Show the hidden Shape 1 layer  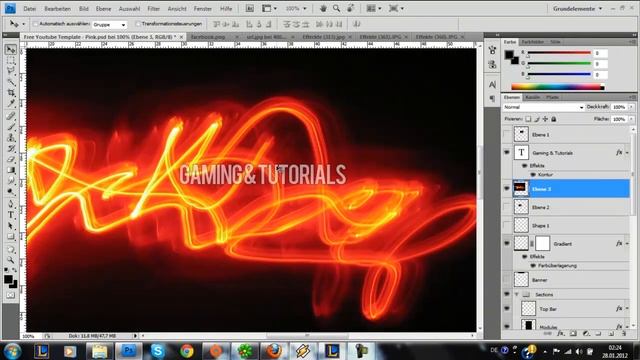pyautogui.click(x=507, y=225)
